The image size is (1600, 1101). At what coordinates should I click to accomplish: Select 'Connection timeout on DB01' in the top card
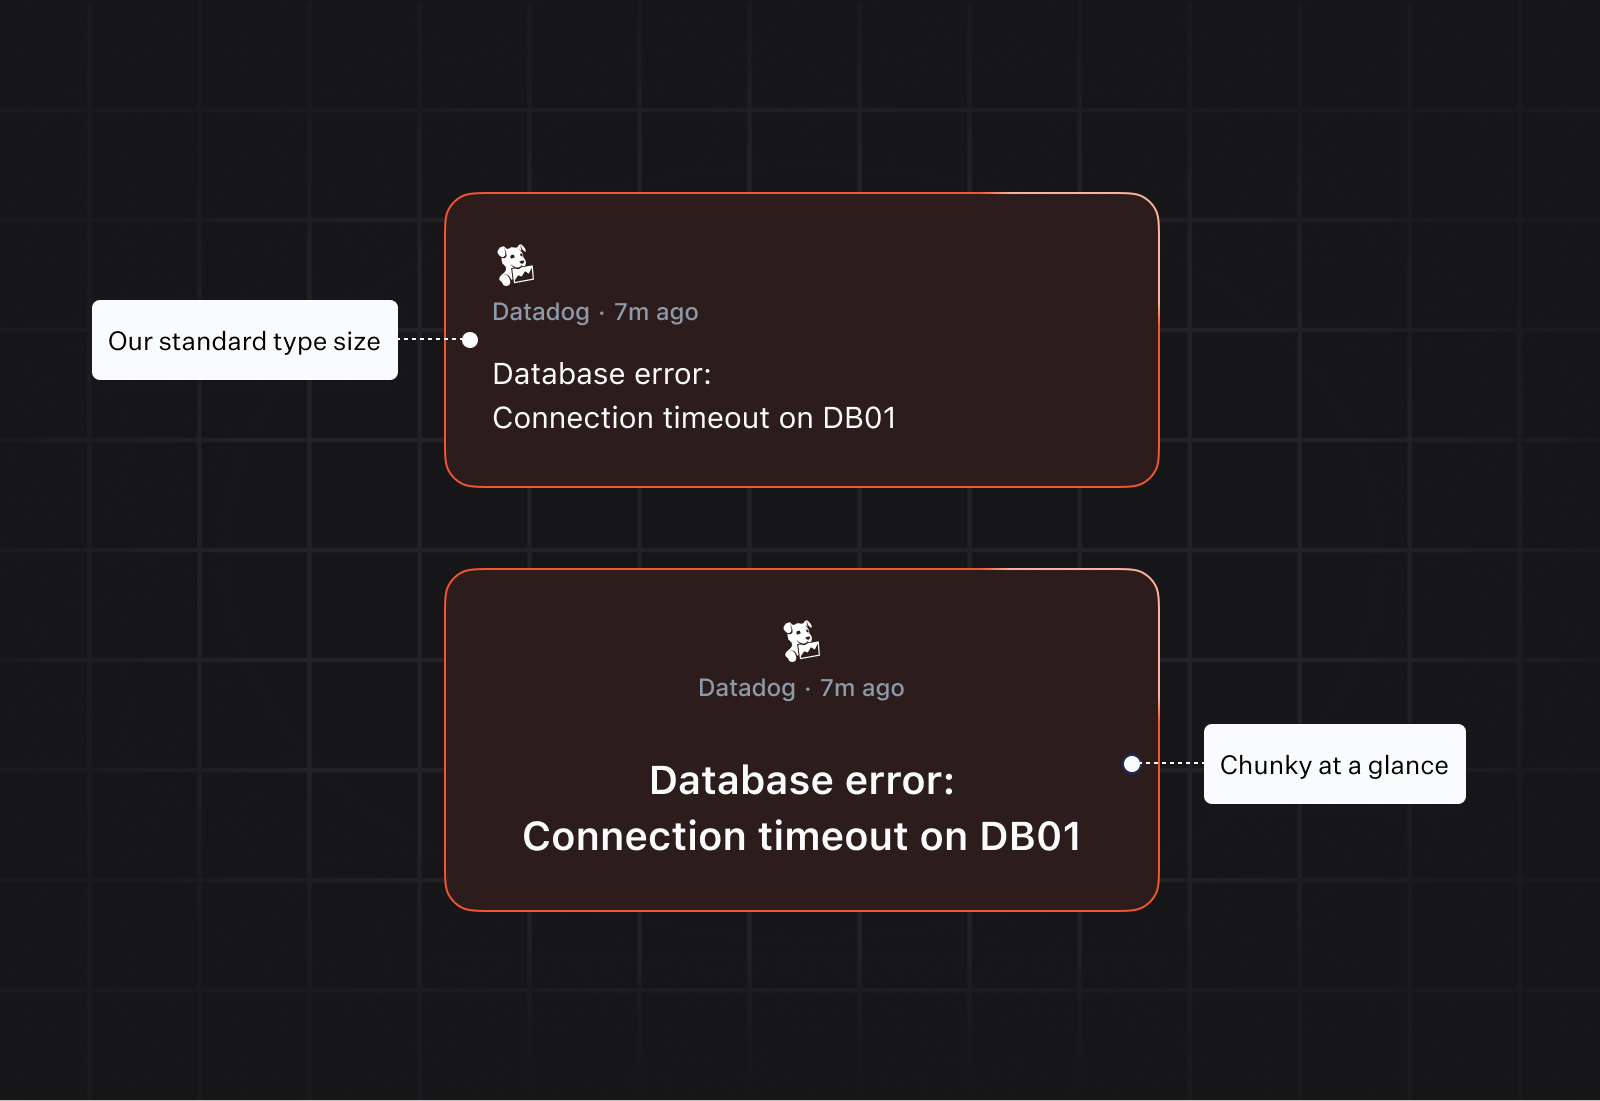click(695, 418)
